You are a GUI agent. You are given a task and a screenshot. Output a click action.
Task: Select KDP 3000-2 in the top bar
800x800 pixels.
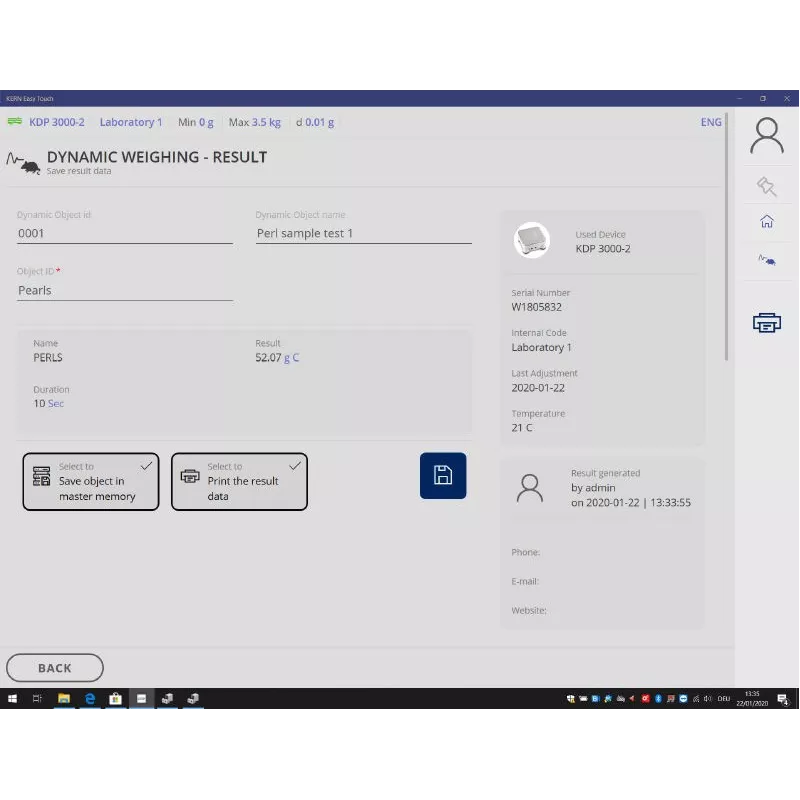[x=57, y=122]
